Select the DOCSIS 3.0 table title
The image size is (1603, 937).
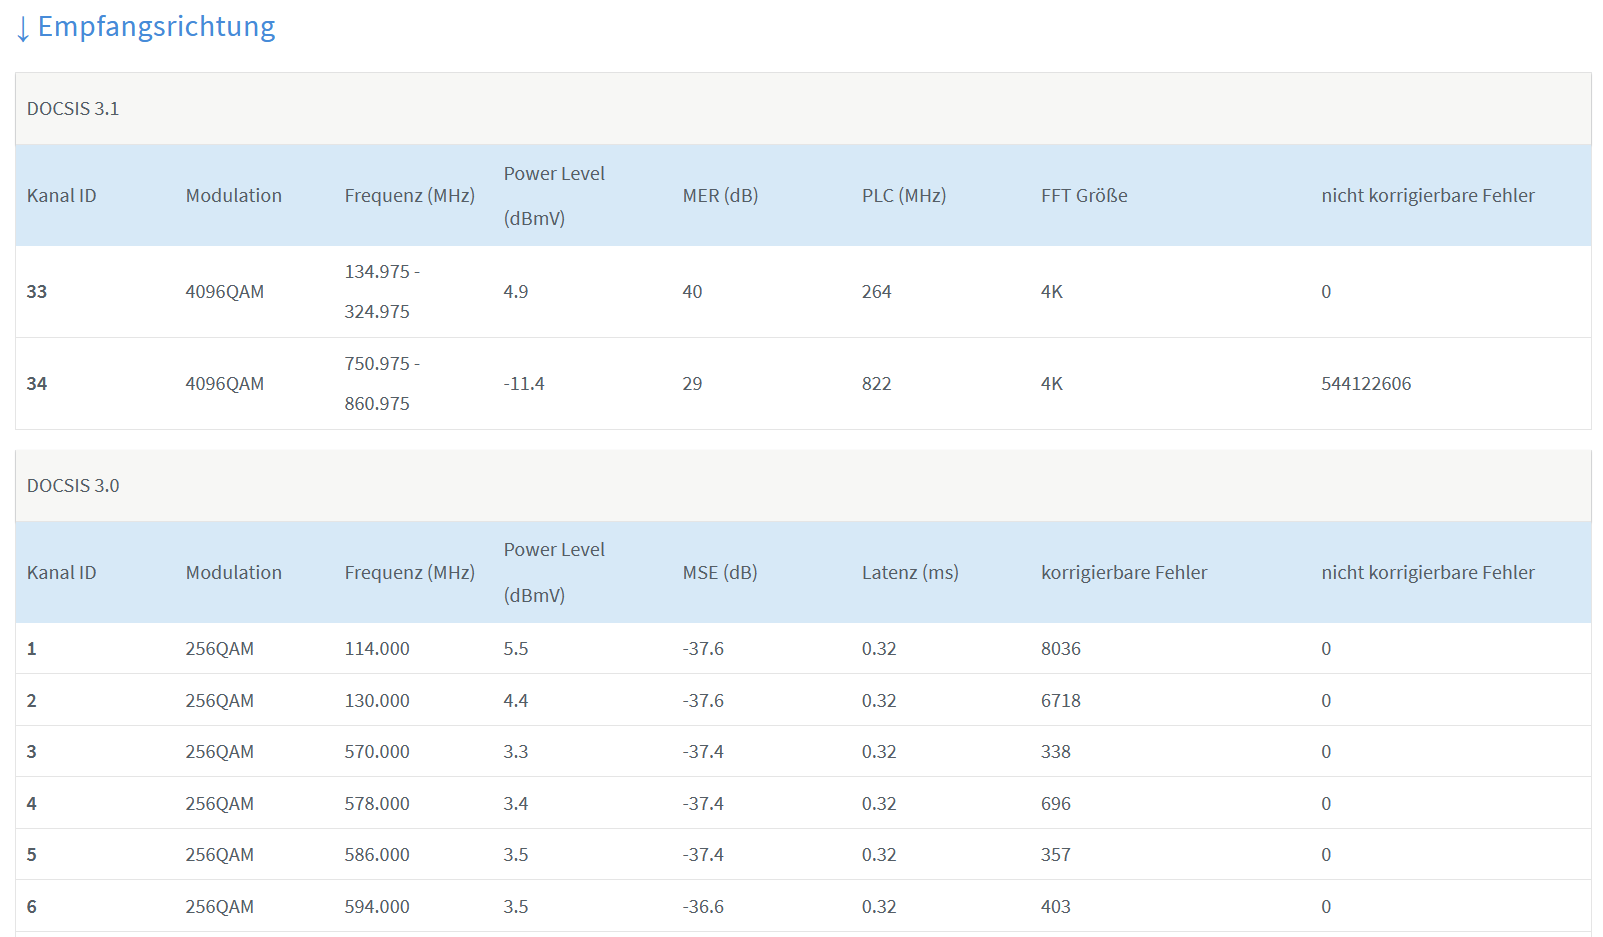pyautogui.click(x=73, y=486)
